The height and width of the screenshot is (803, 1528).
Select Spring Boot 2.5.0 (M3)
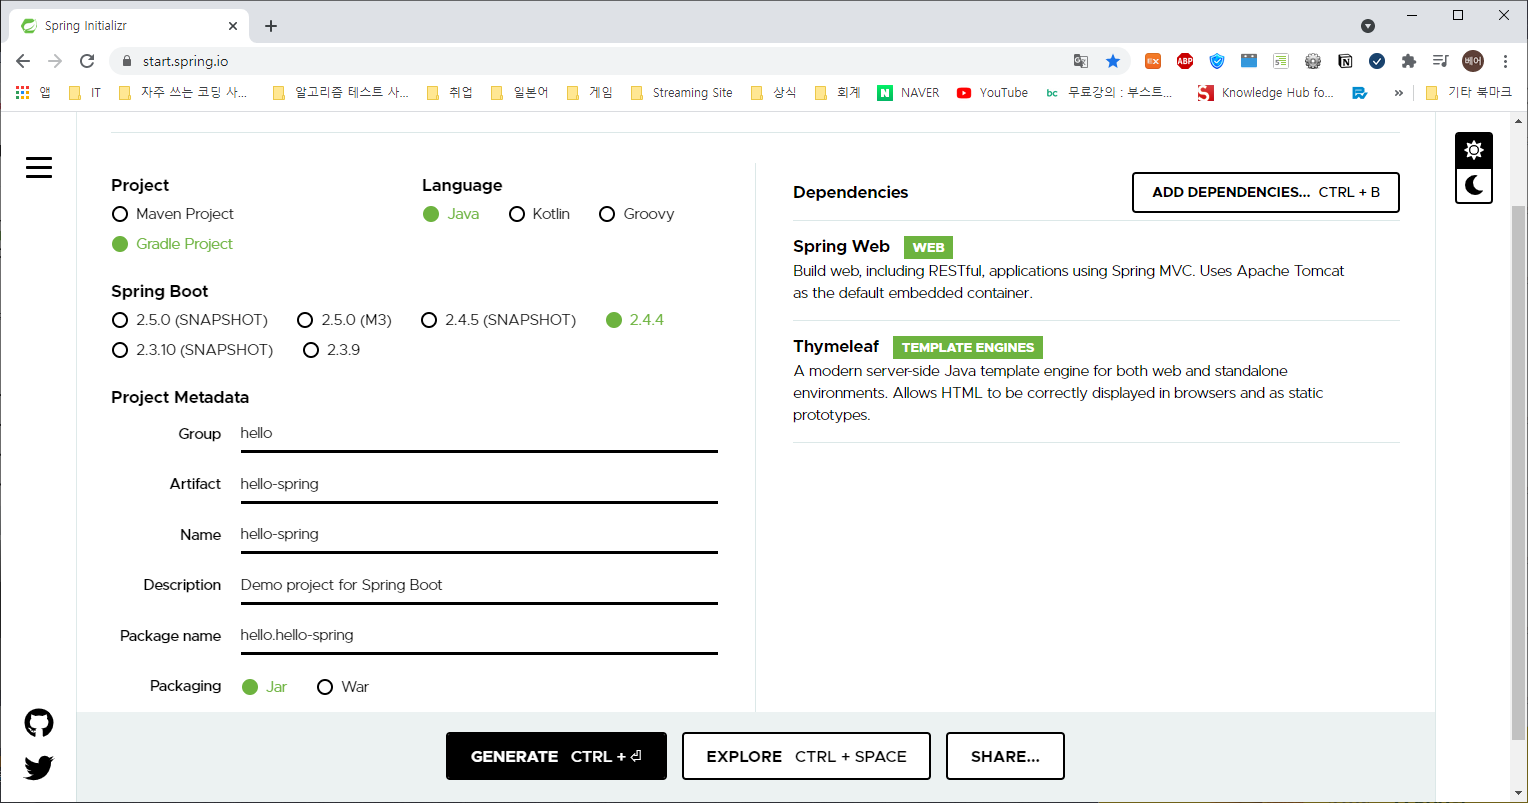tap(345, 320)
